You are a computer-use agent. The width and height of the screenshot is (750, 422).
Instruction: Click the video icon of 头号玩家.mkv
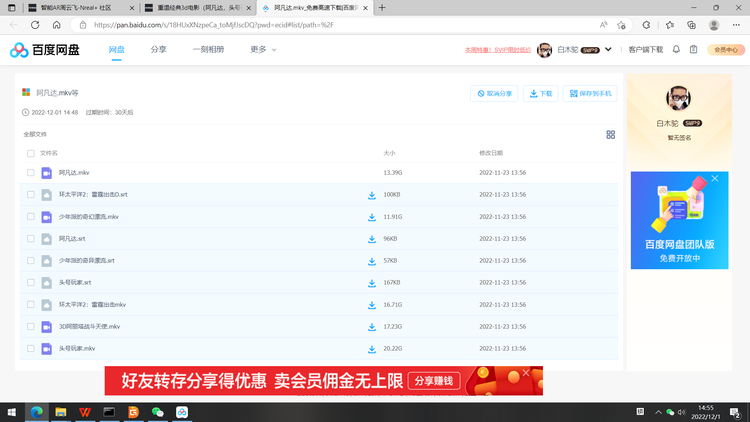click(46, 349)
